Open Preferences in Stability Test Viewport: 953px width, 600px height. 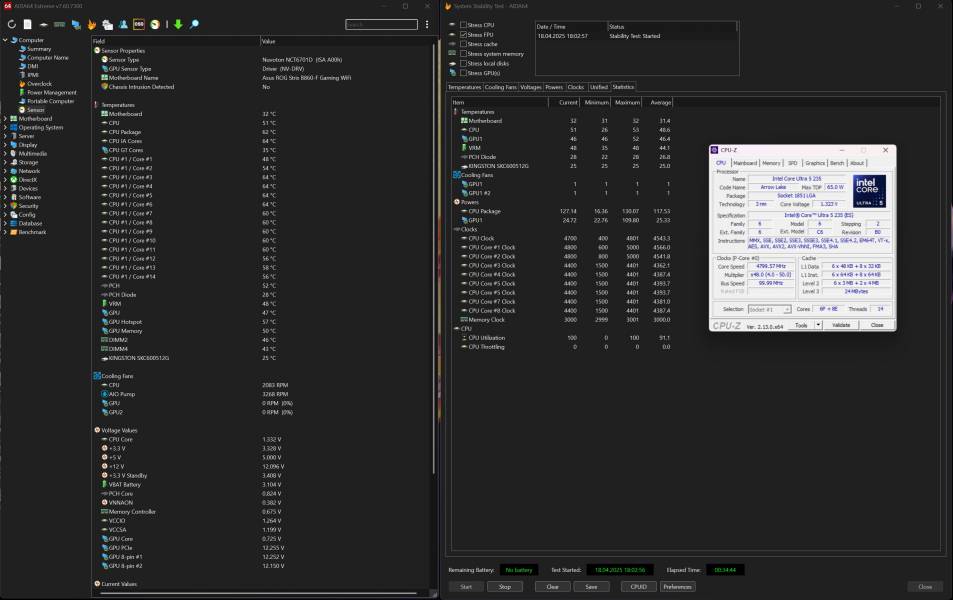(678, 587)
